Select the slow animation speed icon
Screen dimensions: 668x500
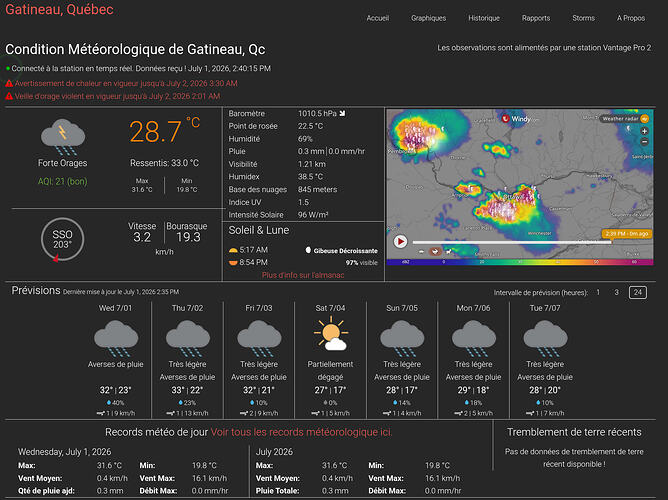[x=421, y=252]
